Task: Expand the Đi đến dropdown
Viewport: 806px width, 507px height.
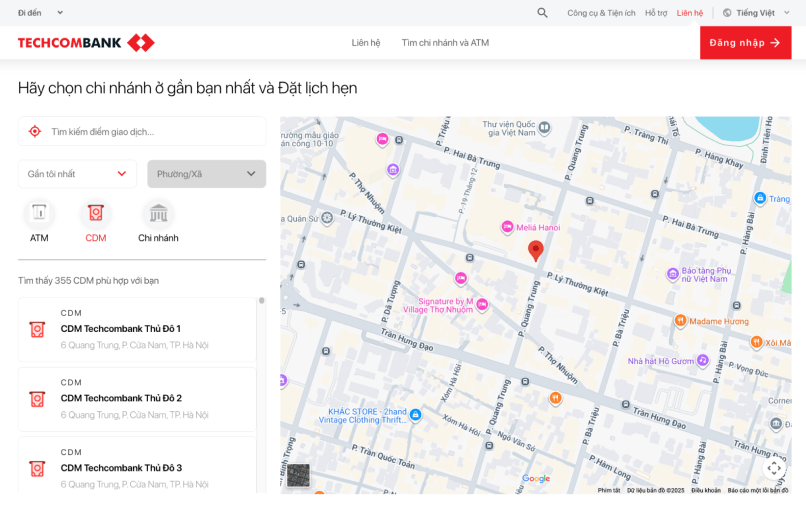Action: 40,13
